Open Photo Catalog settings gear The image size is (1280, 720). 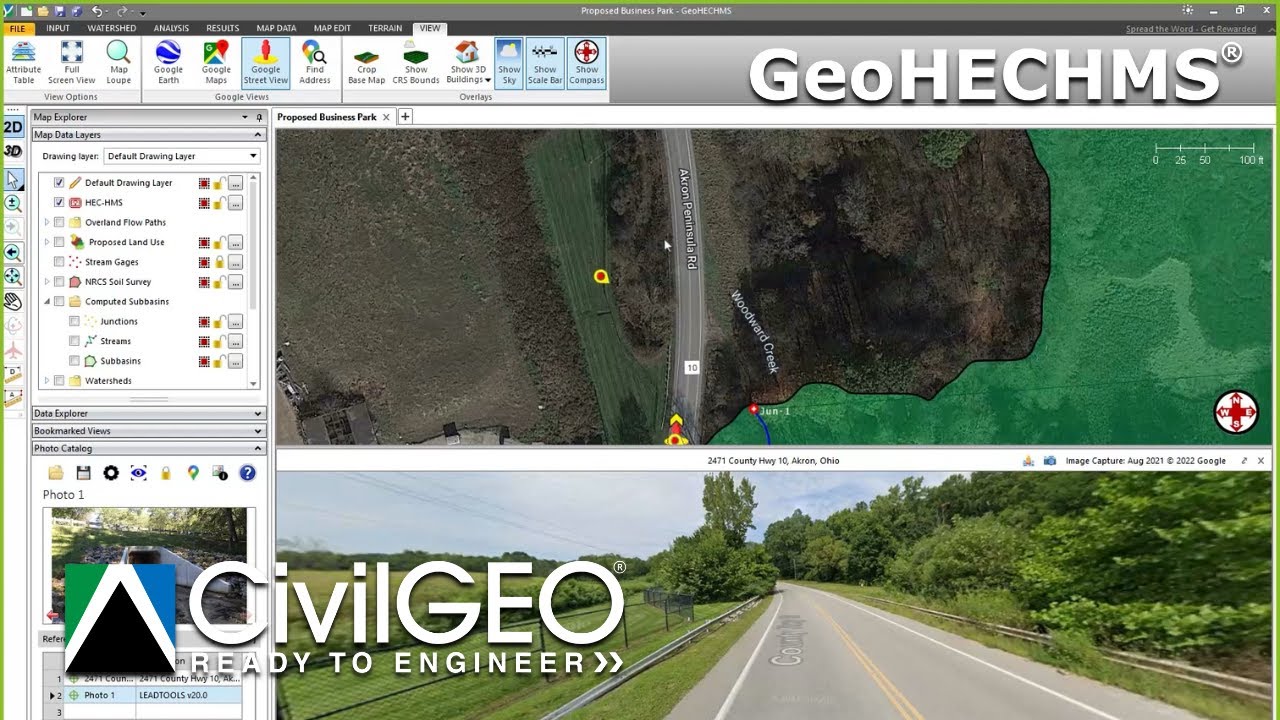[x=111, y=473]
